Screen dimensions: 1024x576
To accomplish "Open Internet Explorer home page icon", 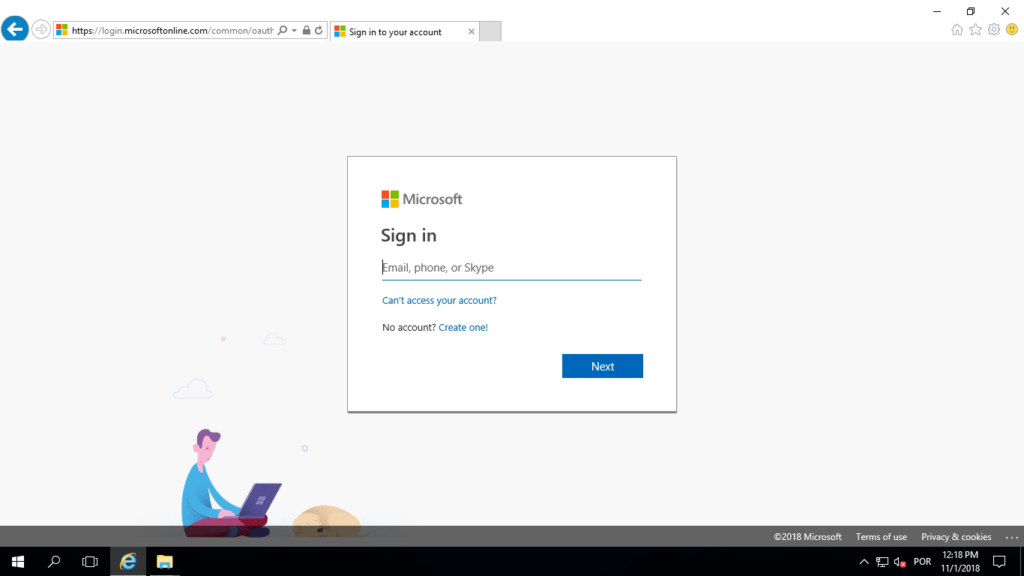I will click(x=957, y=30).
